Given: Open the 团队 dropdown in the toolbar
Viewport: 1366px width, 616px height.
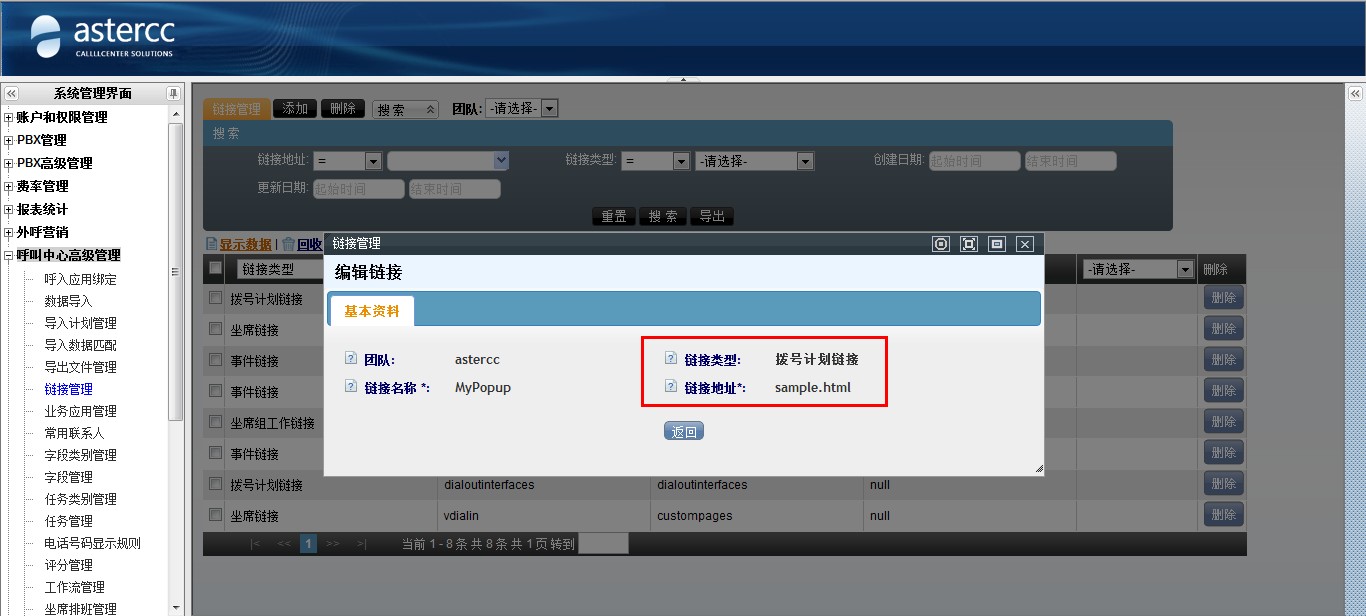Looking at the screenshot, I should tap(549, 108).
